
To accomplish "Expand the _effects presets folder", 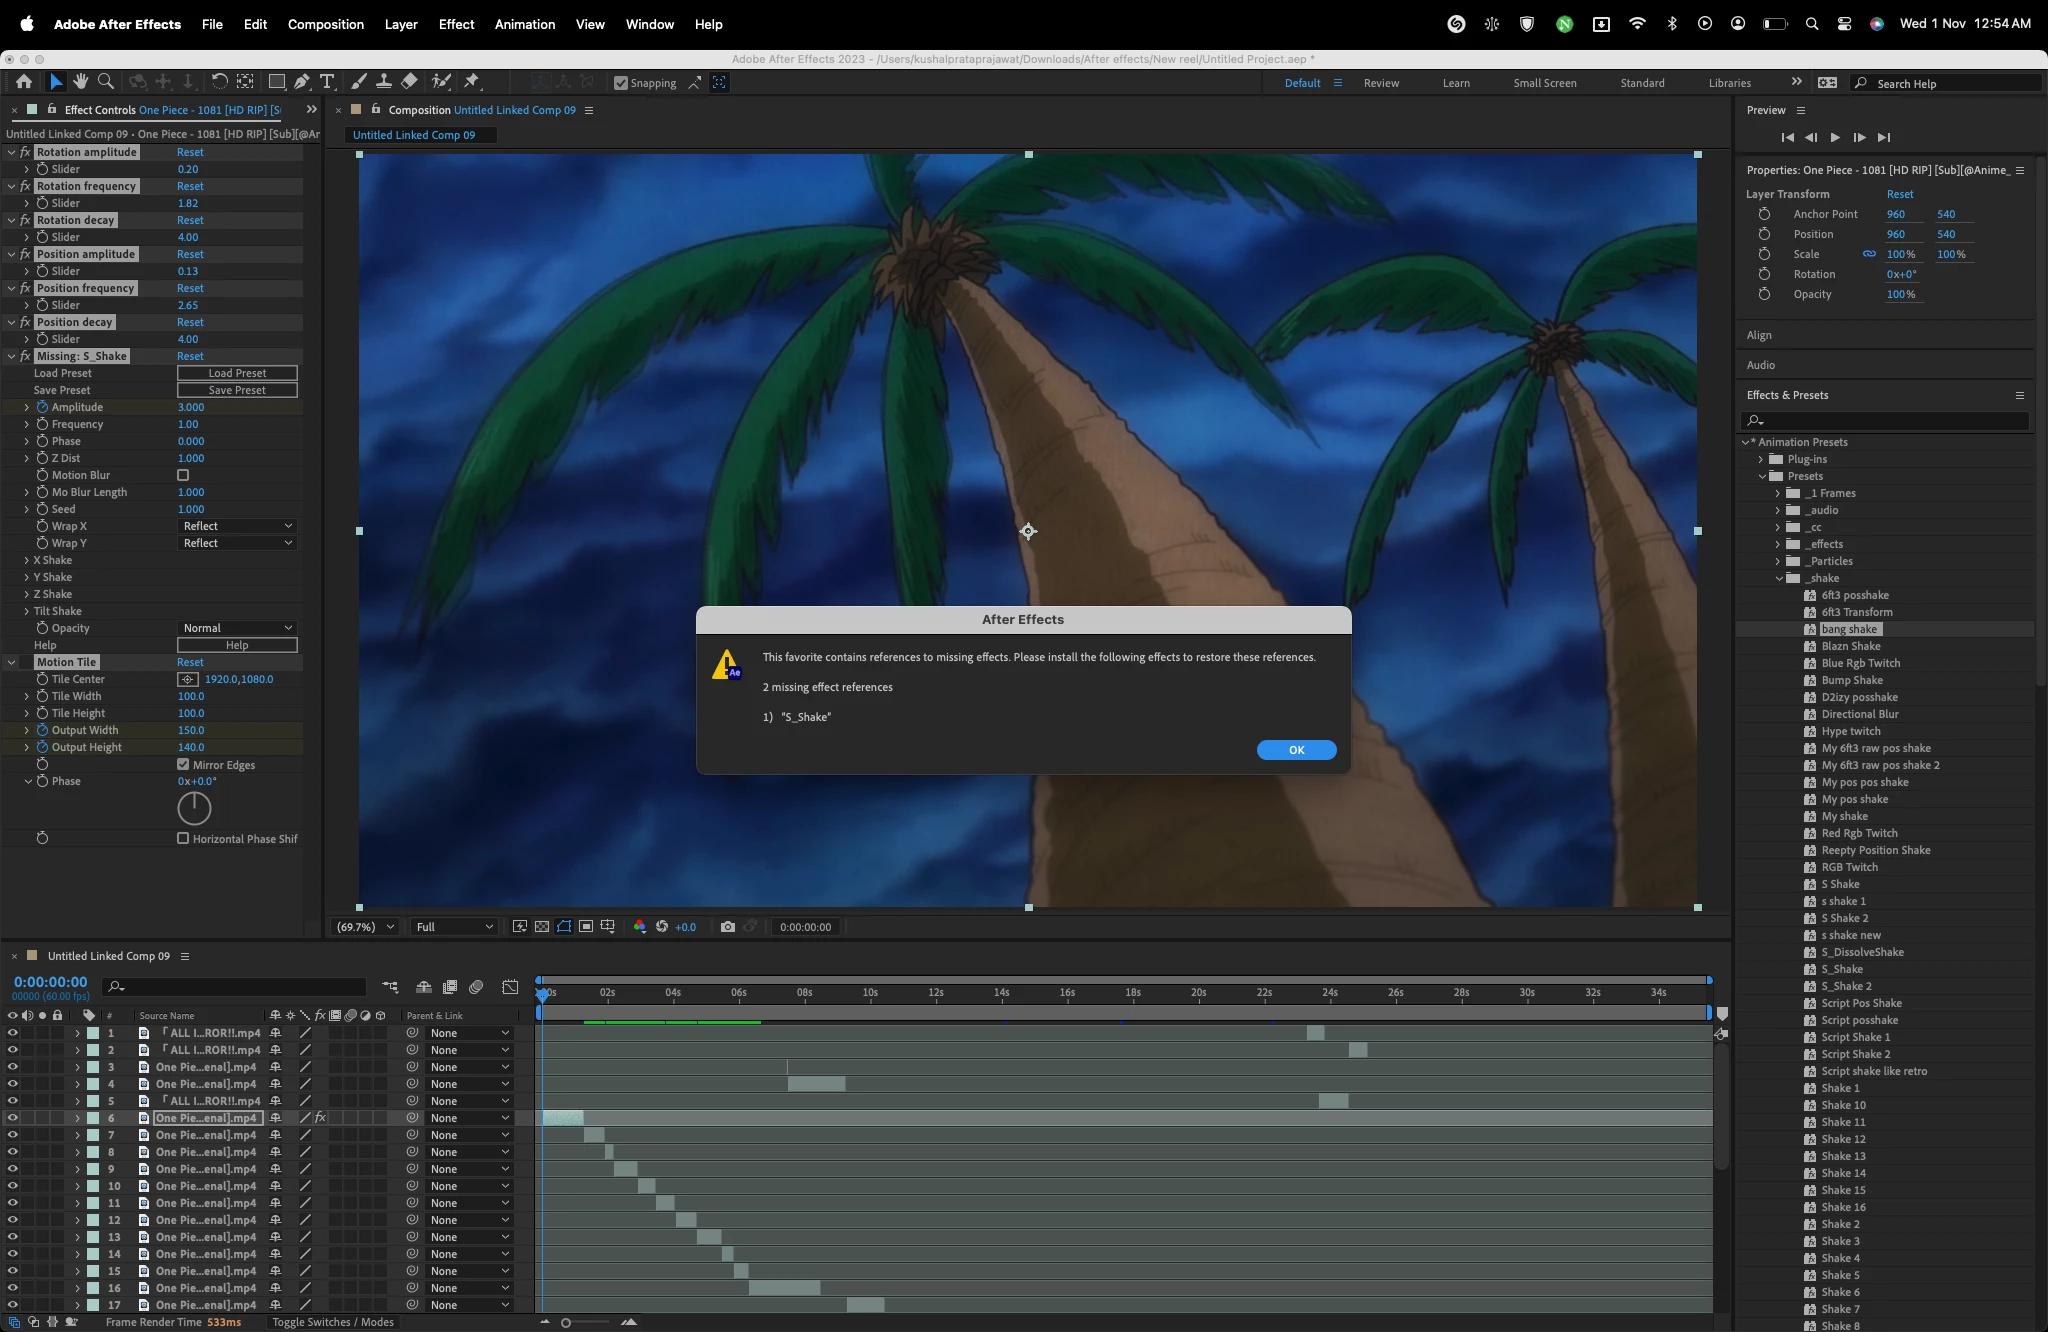I will [1778, 544].
